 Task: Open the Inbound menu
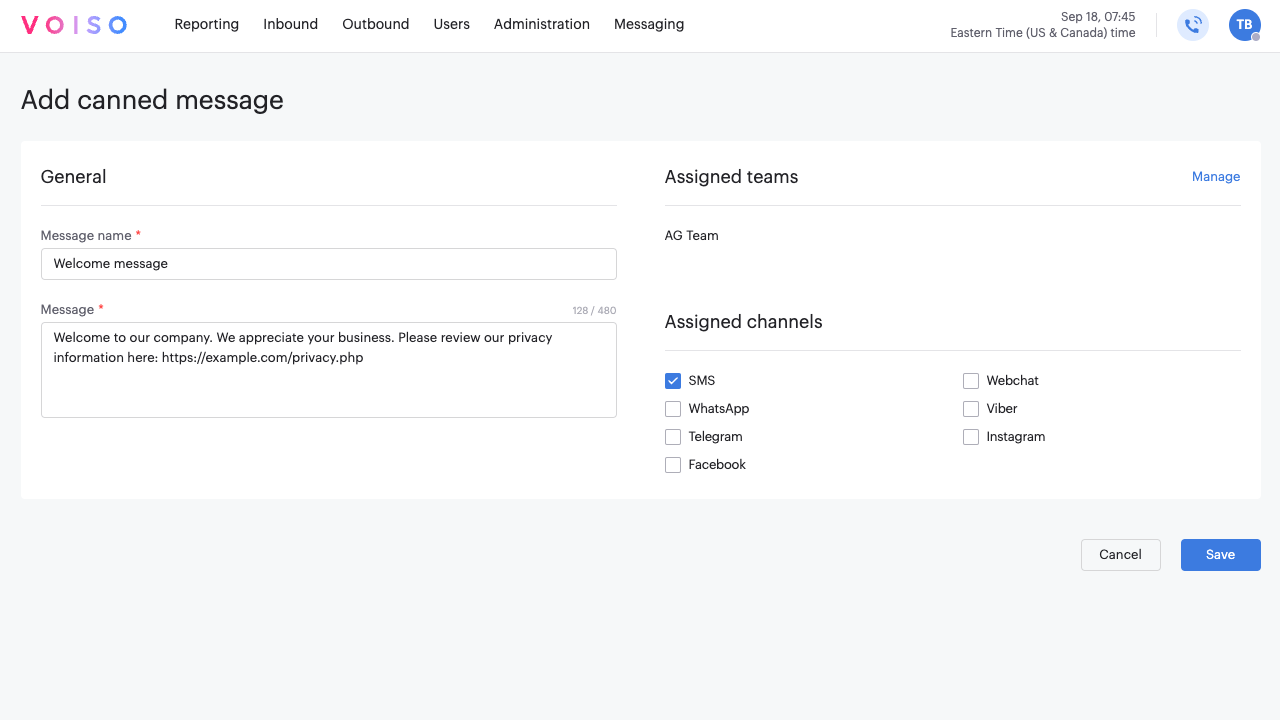(x=291, y=24)
